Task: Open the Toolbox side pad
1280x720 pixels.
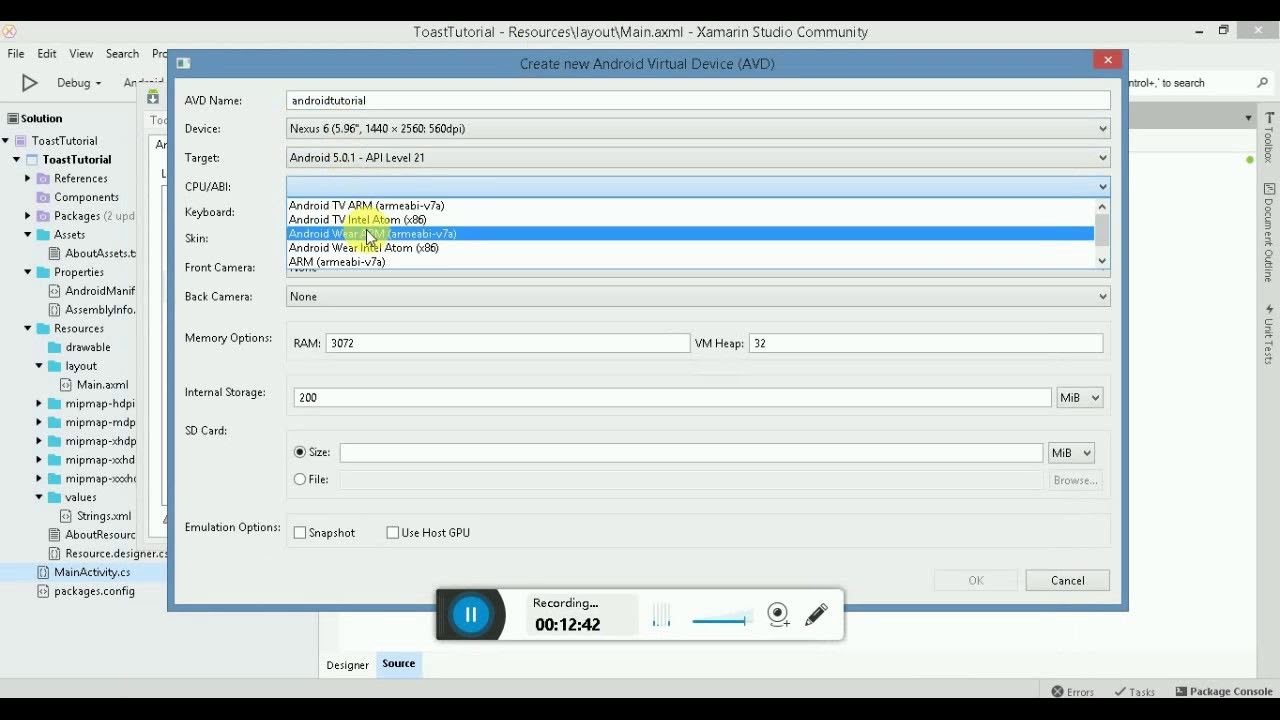Action: coord(1269,138)
